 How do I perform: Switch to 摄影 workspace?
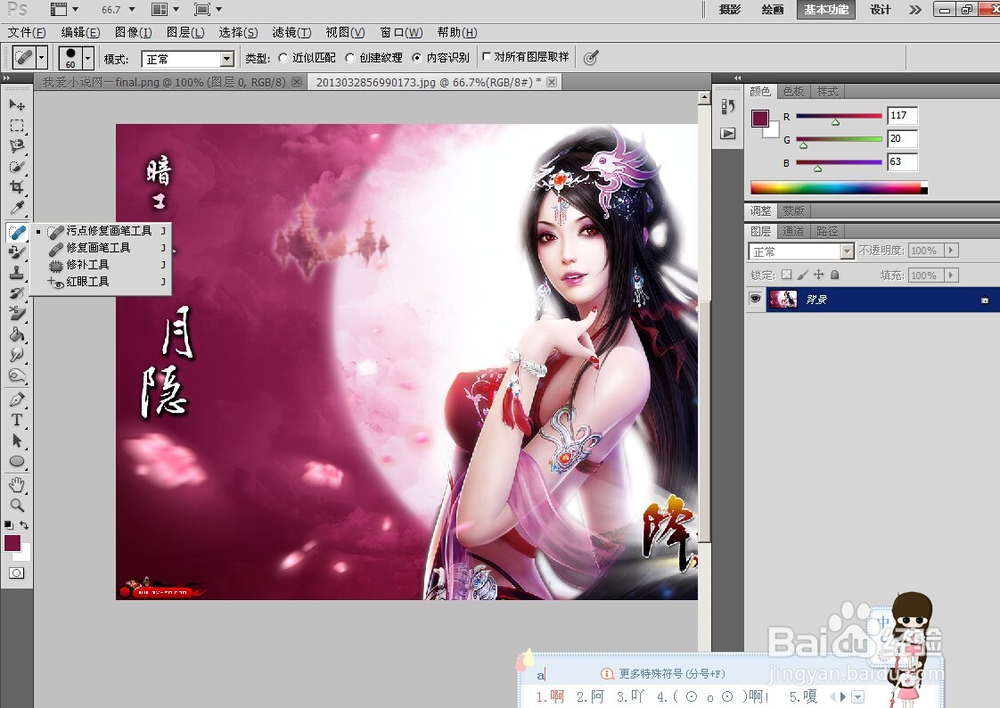tap(730, 10)
